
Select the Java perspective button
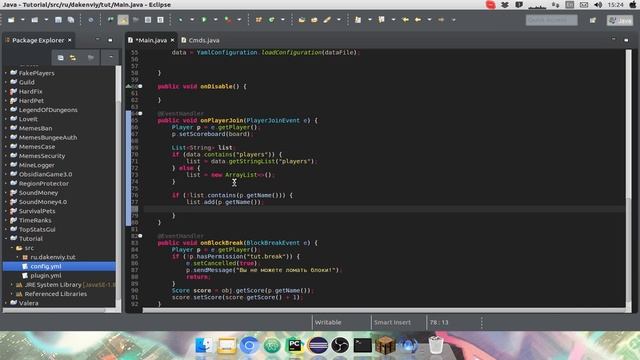620,20
